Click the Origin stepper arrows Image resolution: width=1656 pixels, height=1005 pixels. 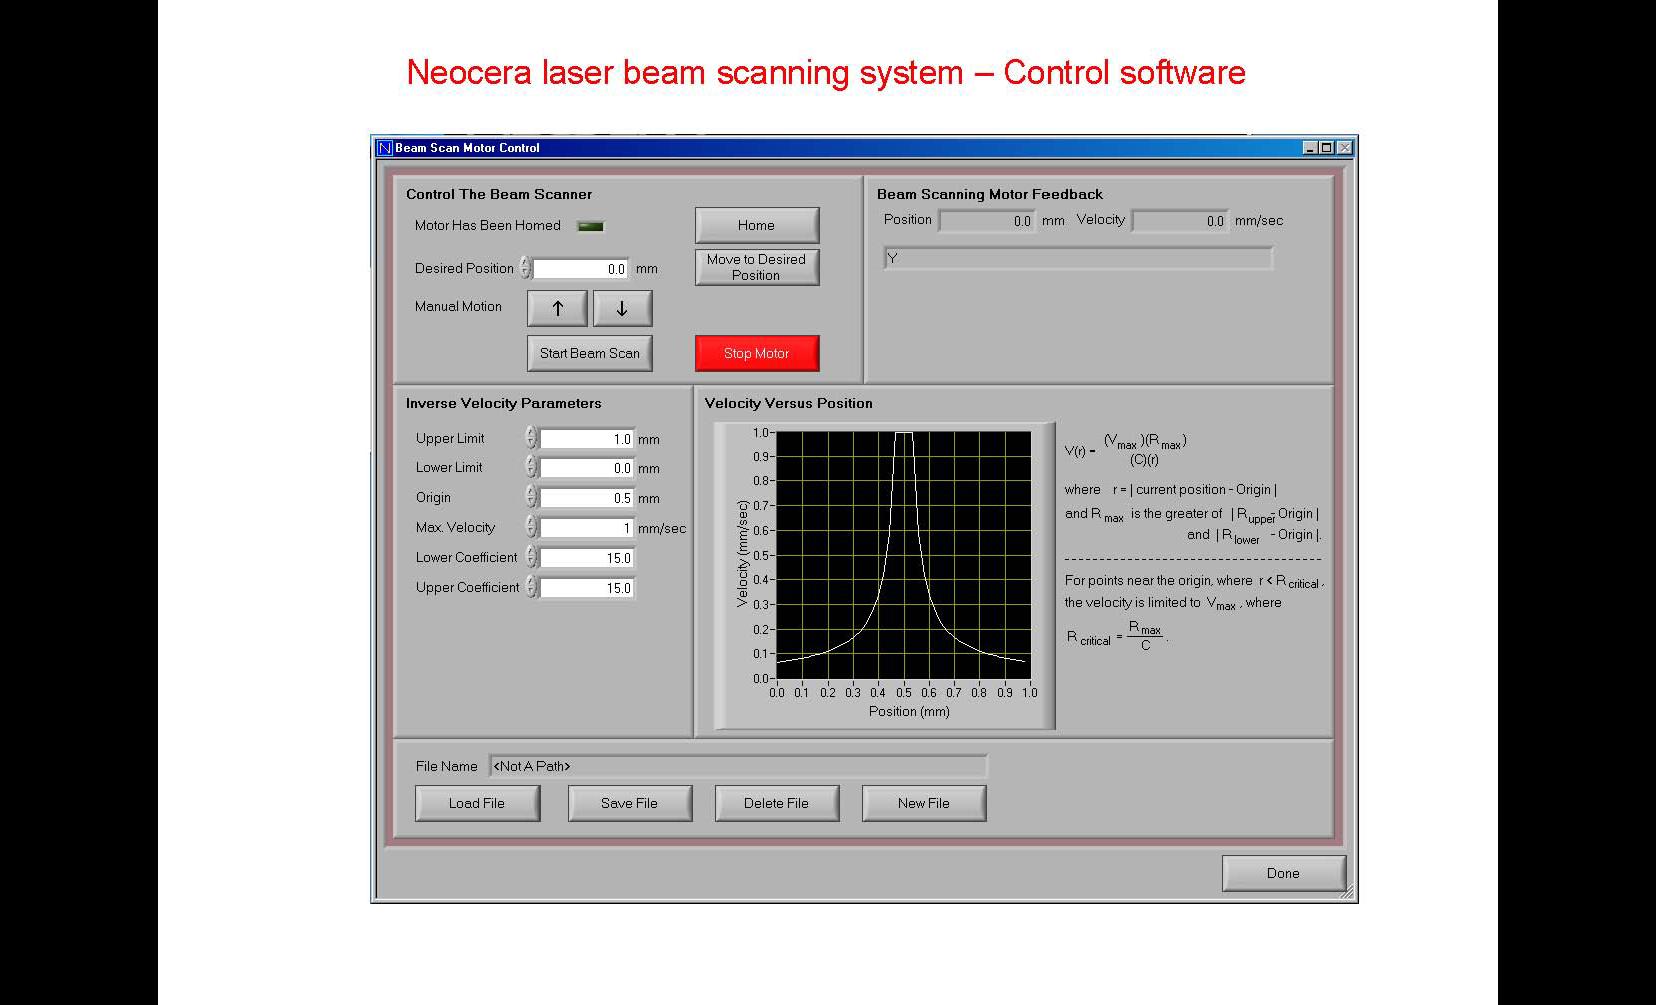531,497
